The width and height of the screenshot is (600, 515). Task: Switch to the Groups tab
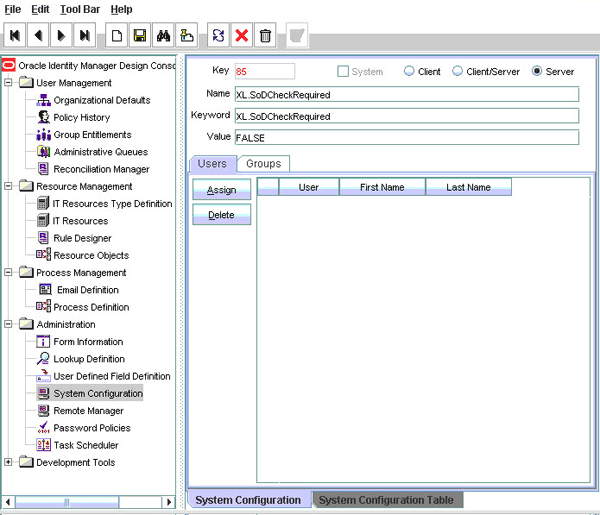click(x=264, y=164)
